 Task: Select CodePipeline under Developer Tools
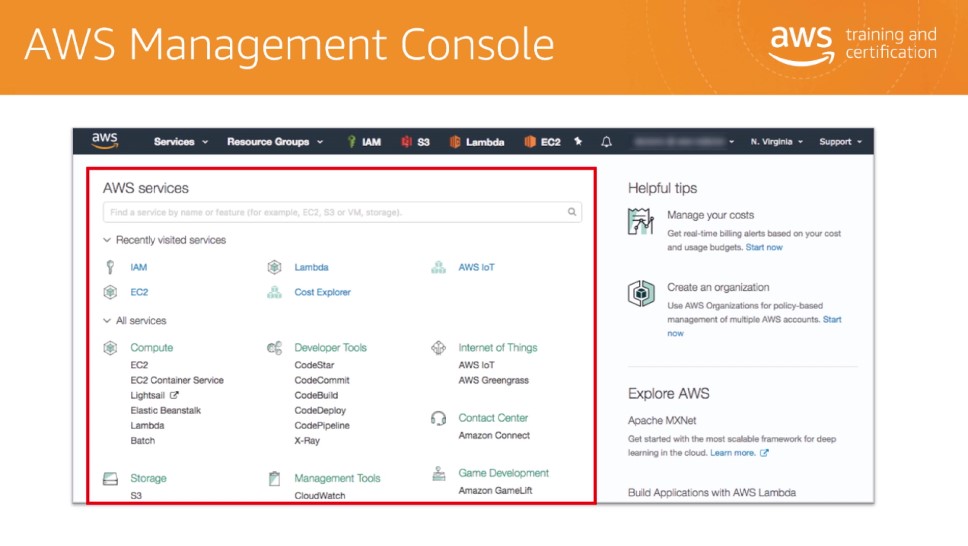pyautogui.click(x=322, y=426)
